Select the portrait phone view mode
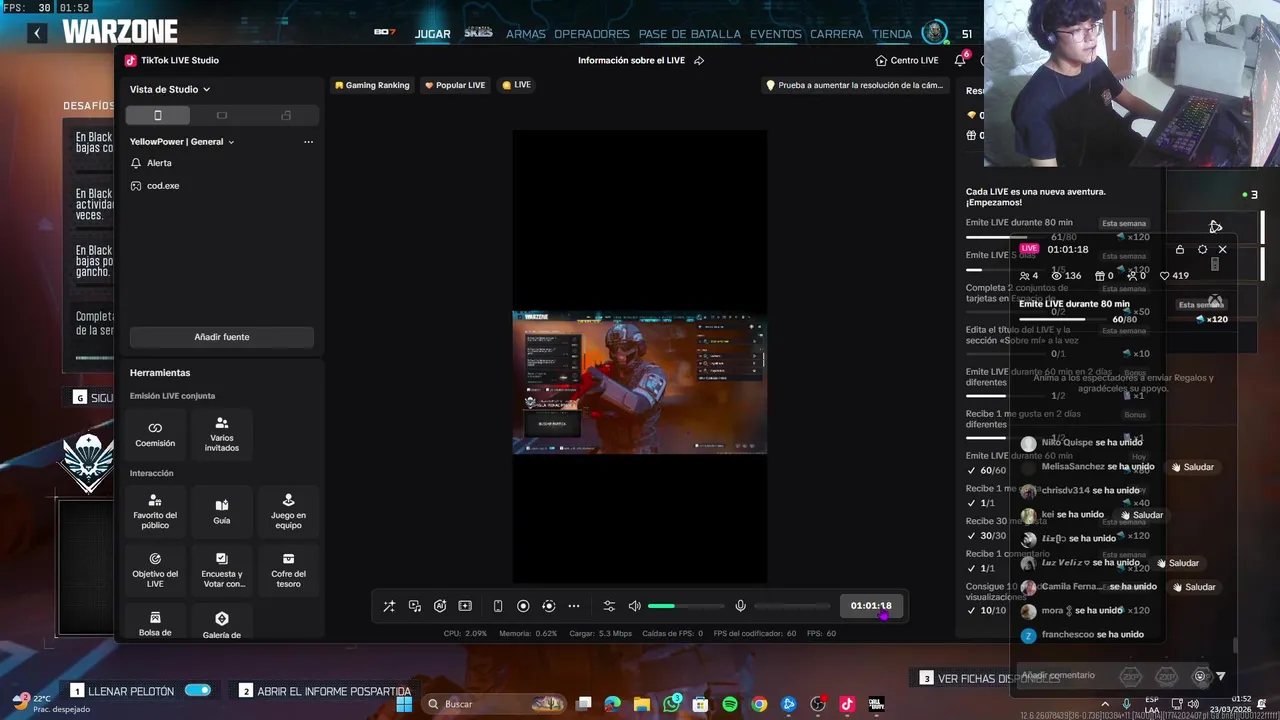Viewport: 1280px width, 720px height. [x=157, y=115]
